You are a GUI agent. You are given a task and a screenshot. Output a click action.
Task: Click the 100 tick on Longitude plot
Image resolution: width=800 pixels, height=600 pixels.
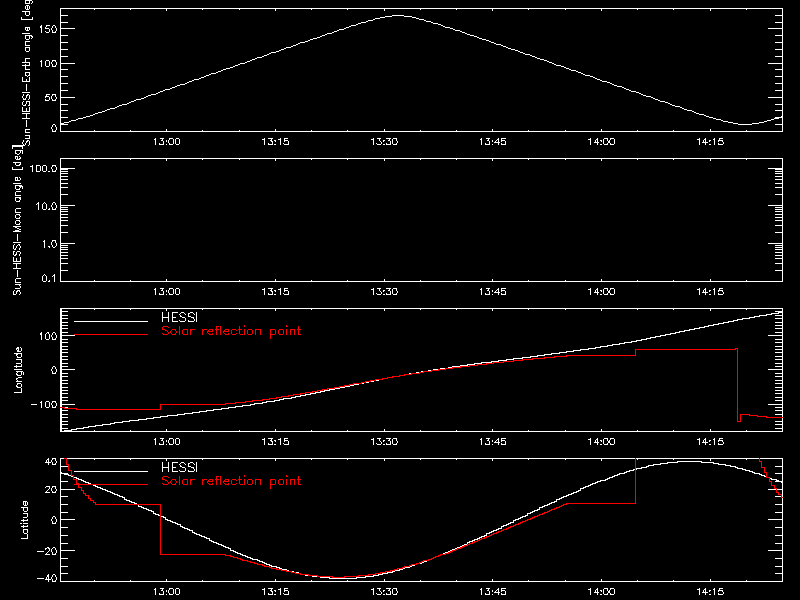48,336
